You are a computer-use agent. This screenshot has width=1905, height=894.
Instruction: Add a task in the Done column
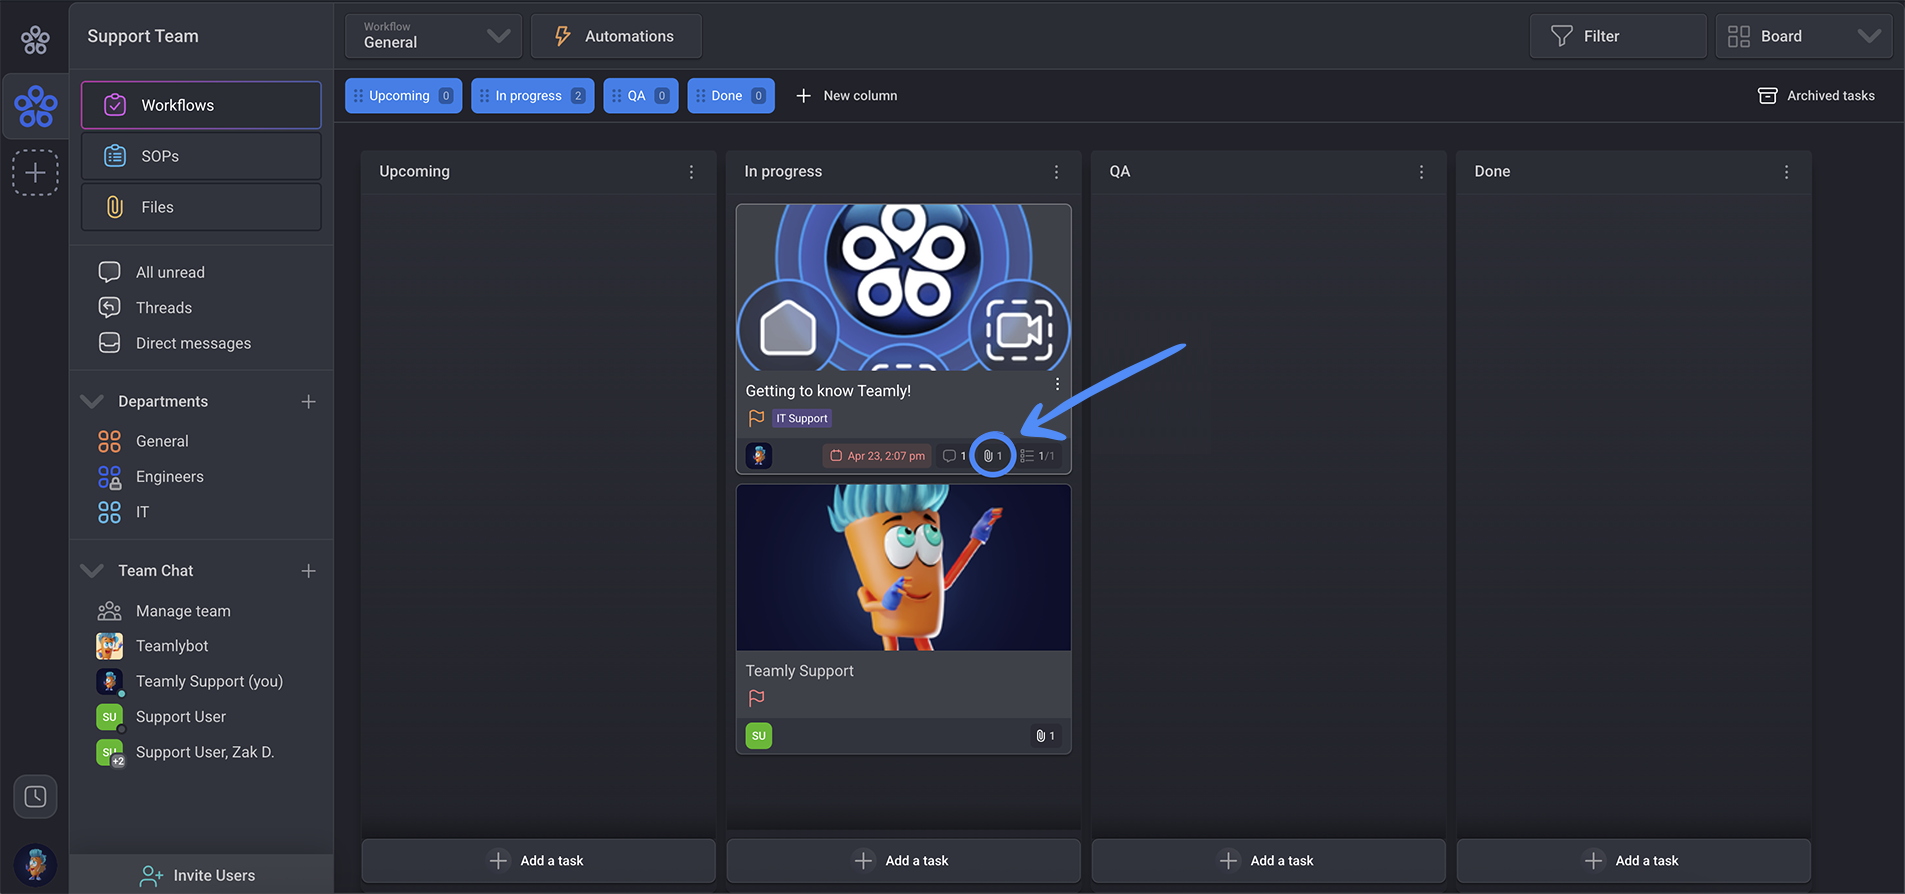(x=1633, y=861)
